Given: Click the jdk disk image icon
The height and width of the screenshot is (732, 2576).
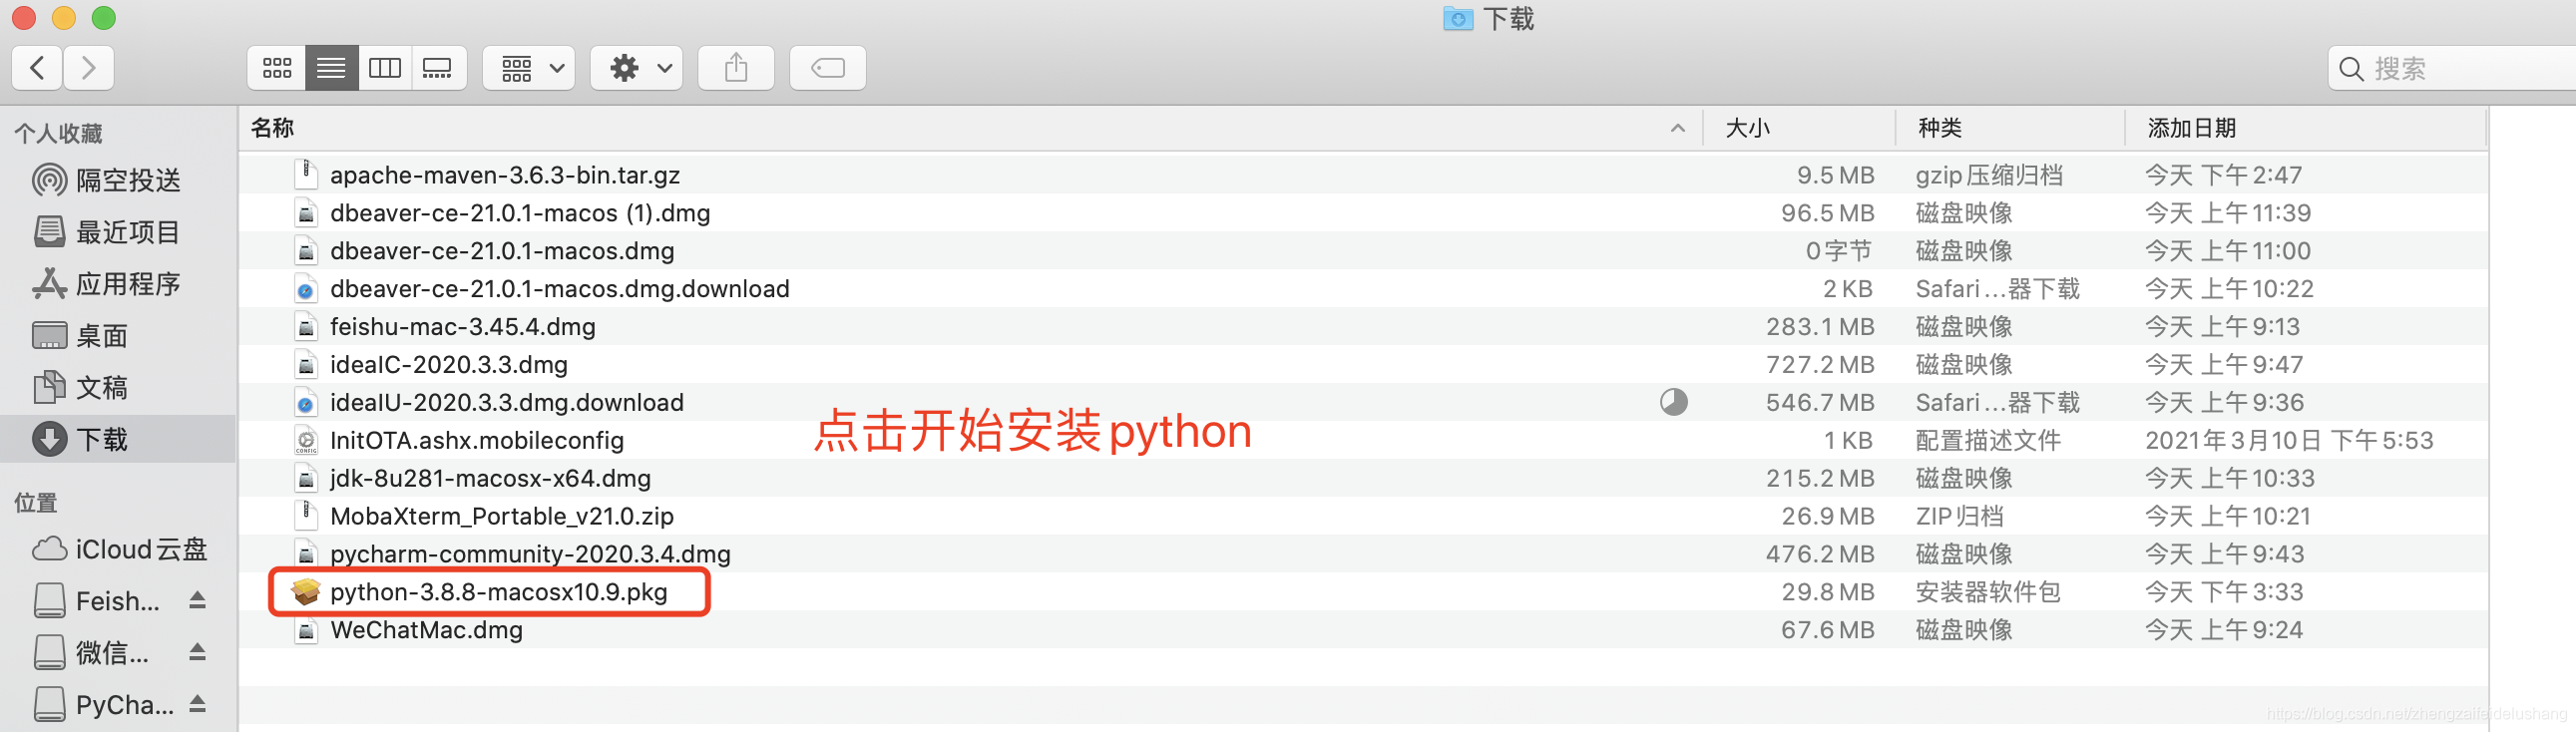Looking at the screenshot, I should click(x=306, y=478).
